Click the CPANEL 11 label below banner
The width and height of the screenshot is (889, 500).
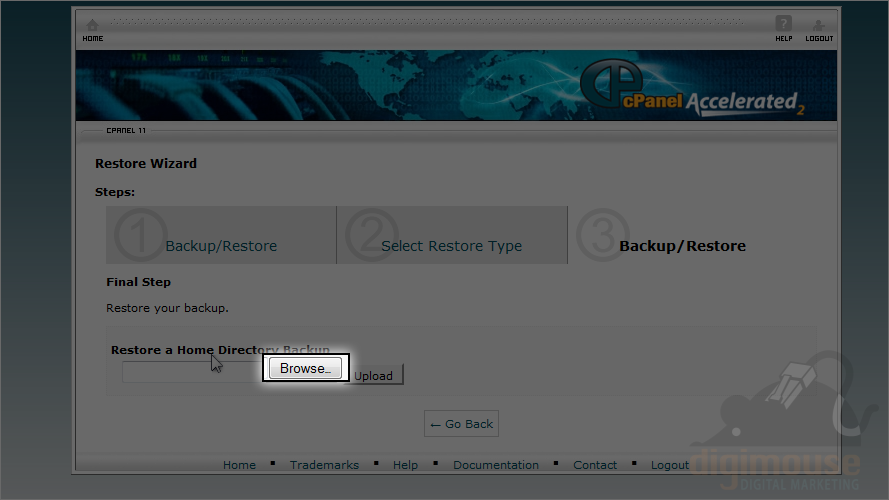pos(126,131)
